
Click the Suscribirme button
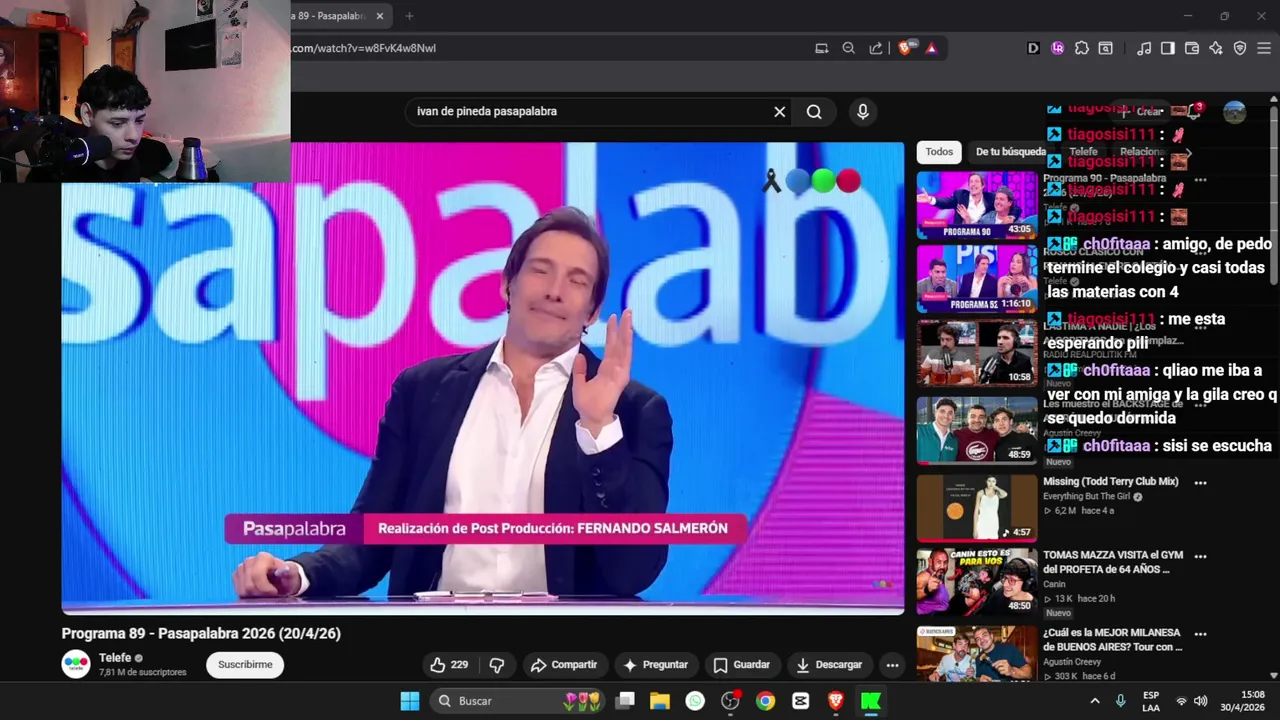[245, 665]
